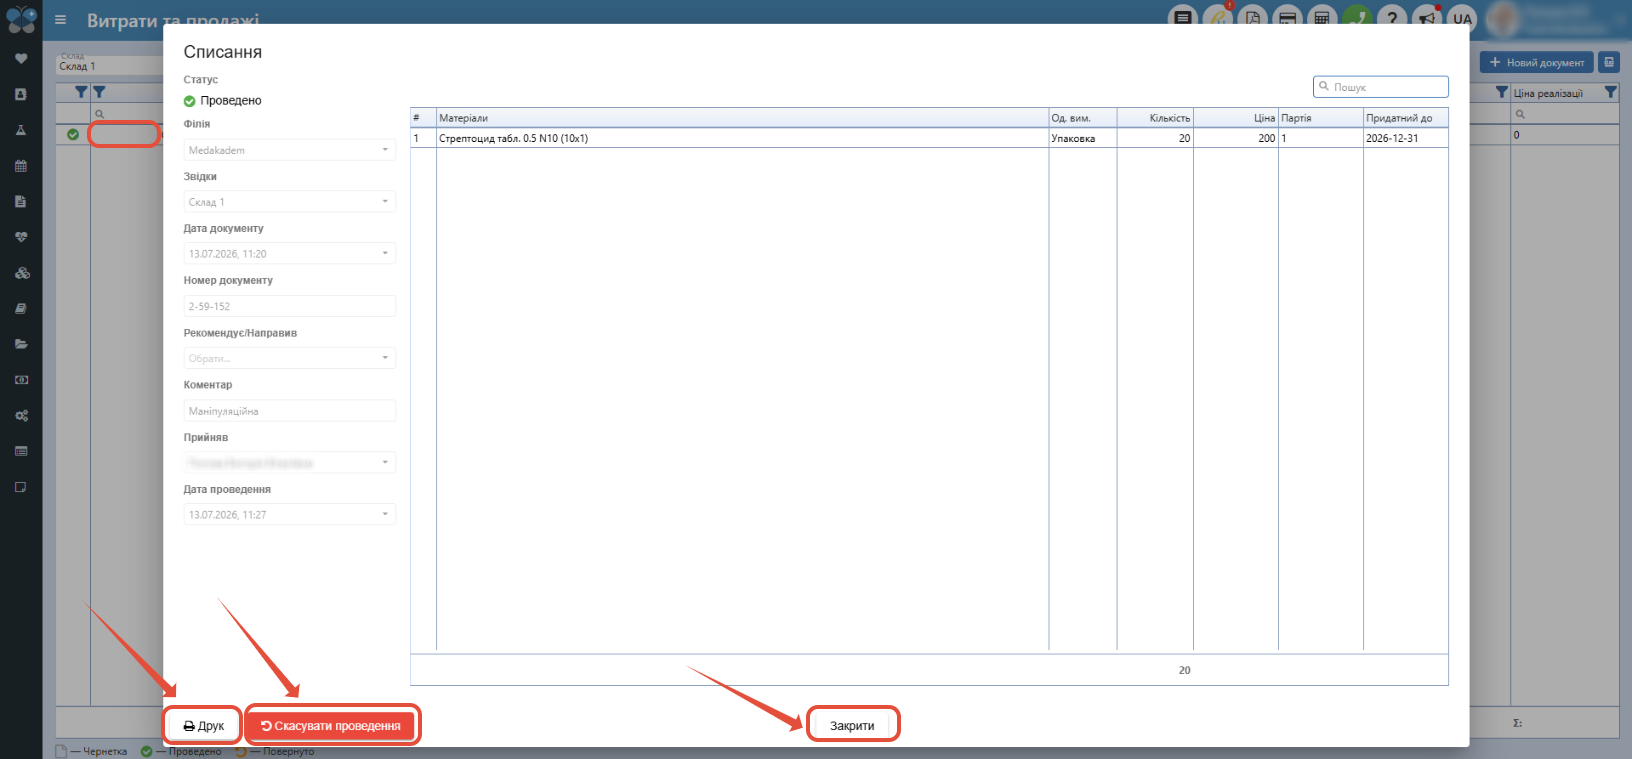Open the money bill sidebar section
The width and height of the screenshot is (1632, 759).
(x=21, y=380)
